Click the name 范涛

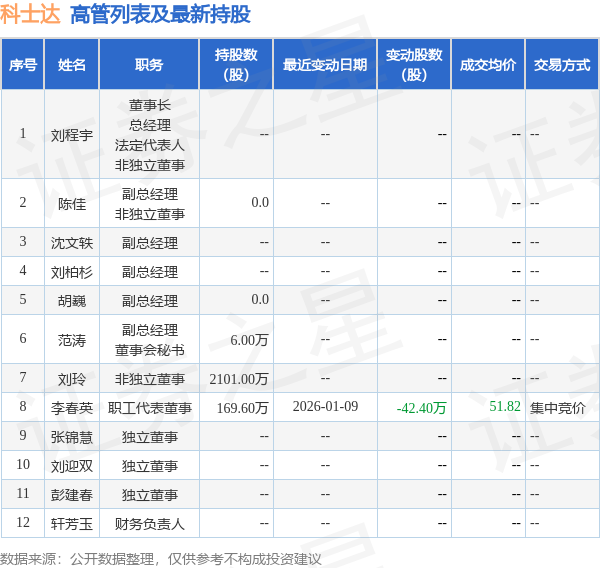pos(72,340)
